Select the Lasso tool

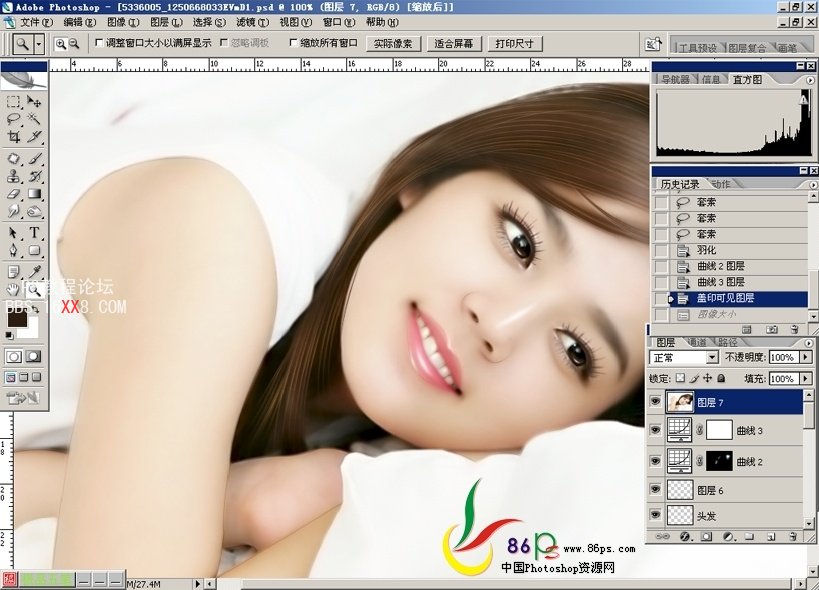14,119
